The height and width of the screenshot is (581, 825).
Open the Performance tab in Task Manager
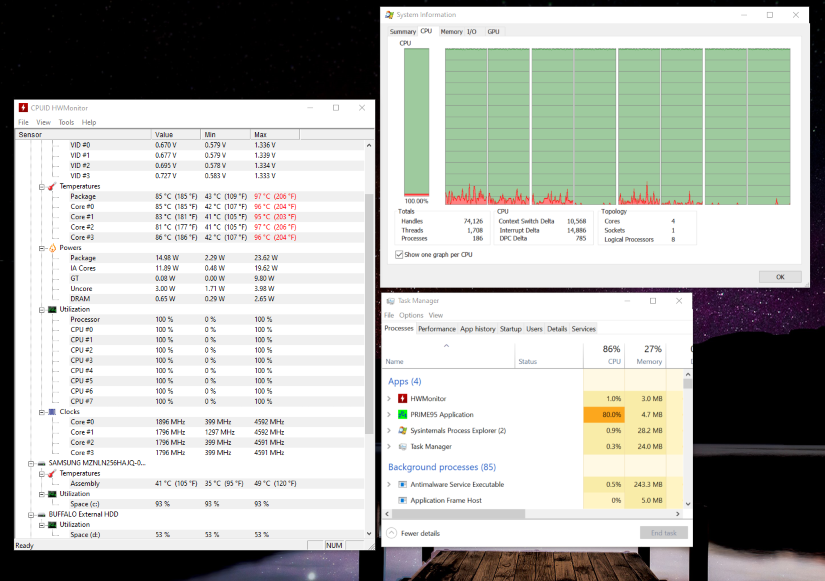[x=436, y=329]
